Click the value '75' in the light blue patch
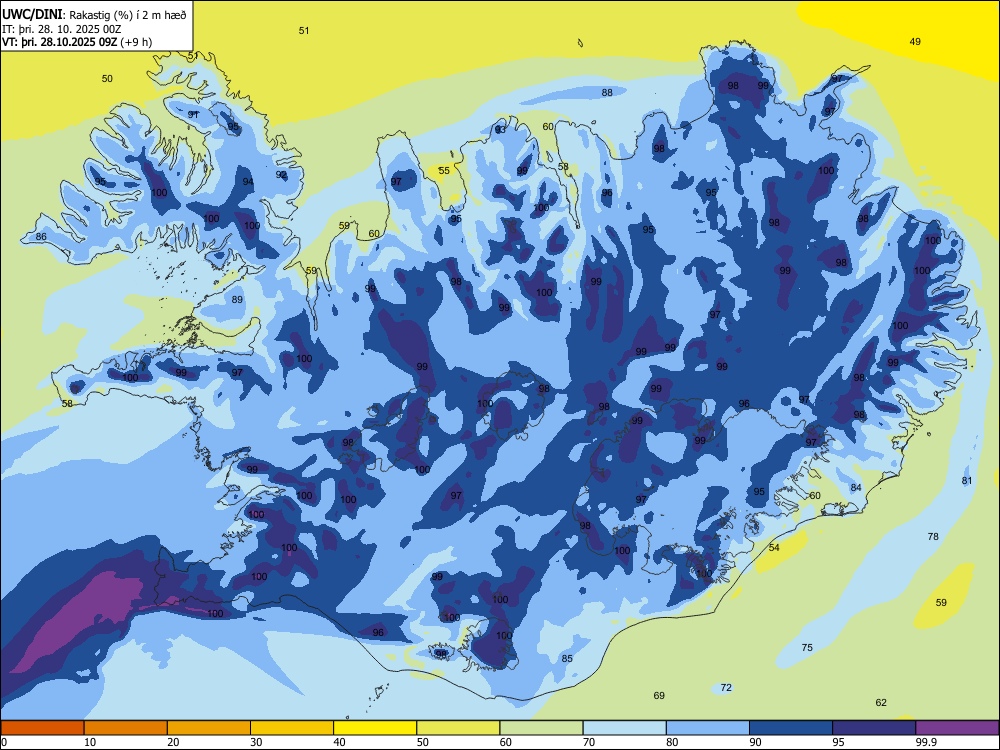 tap(807, 648)
